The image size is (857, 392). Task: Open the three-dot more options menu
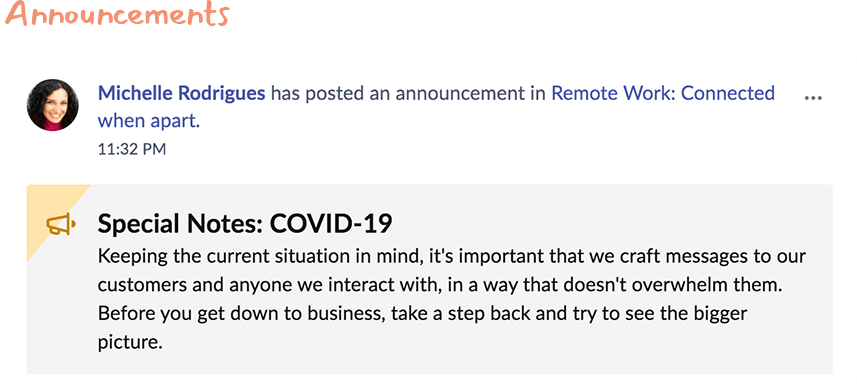(x=813, y=97)
